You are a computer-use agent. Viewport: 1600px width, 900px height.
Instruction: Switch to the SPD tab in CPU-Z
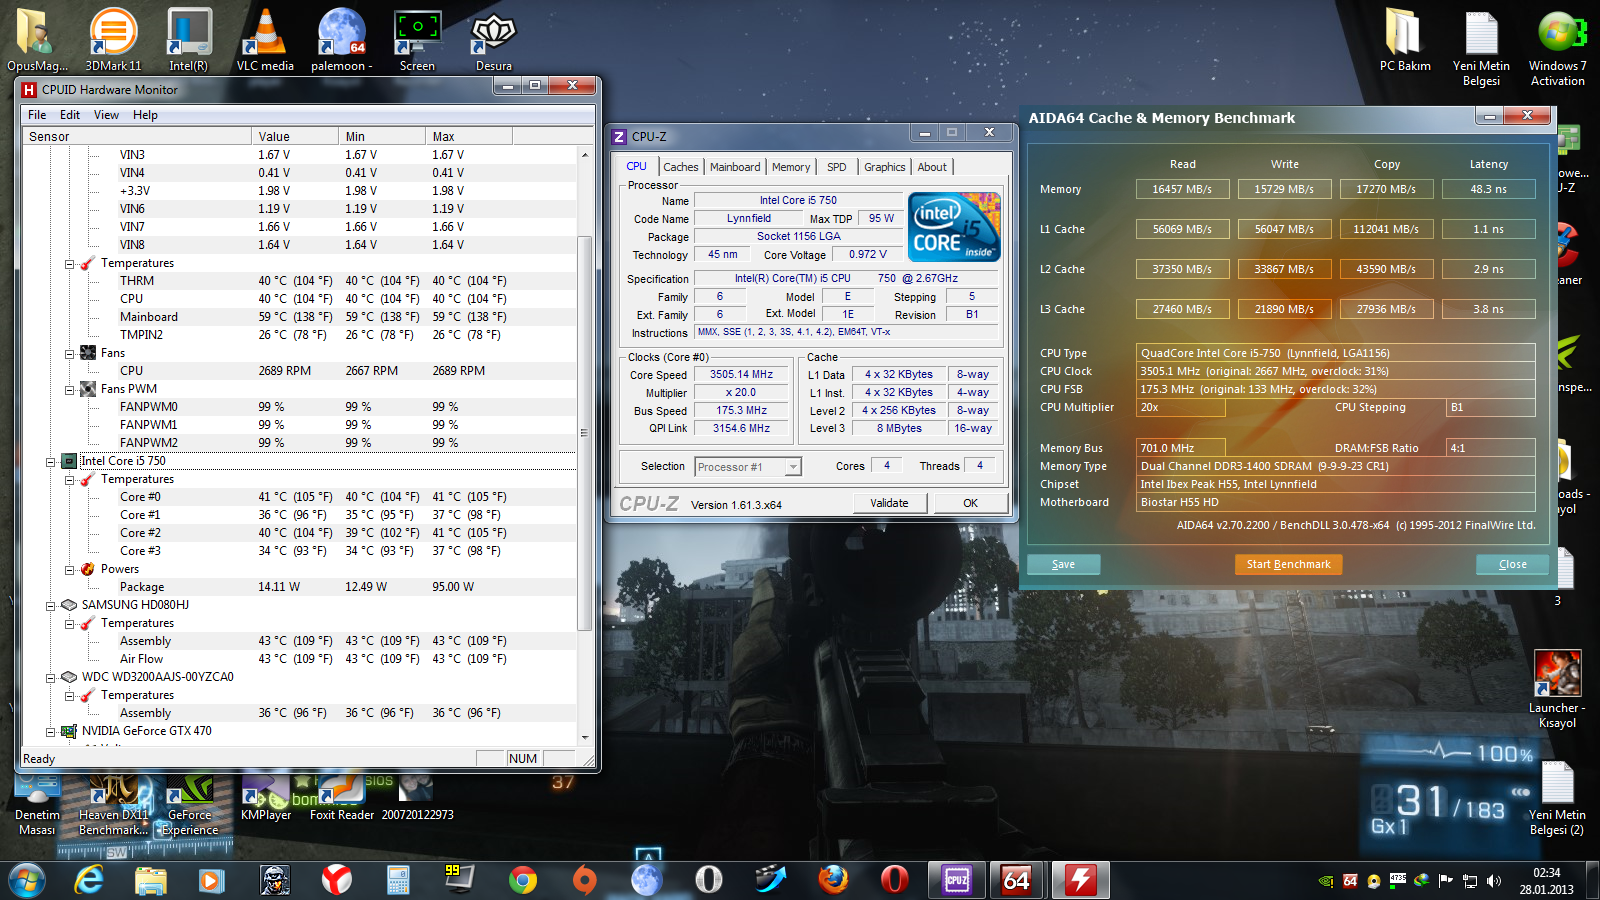tap(837, 167)
